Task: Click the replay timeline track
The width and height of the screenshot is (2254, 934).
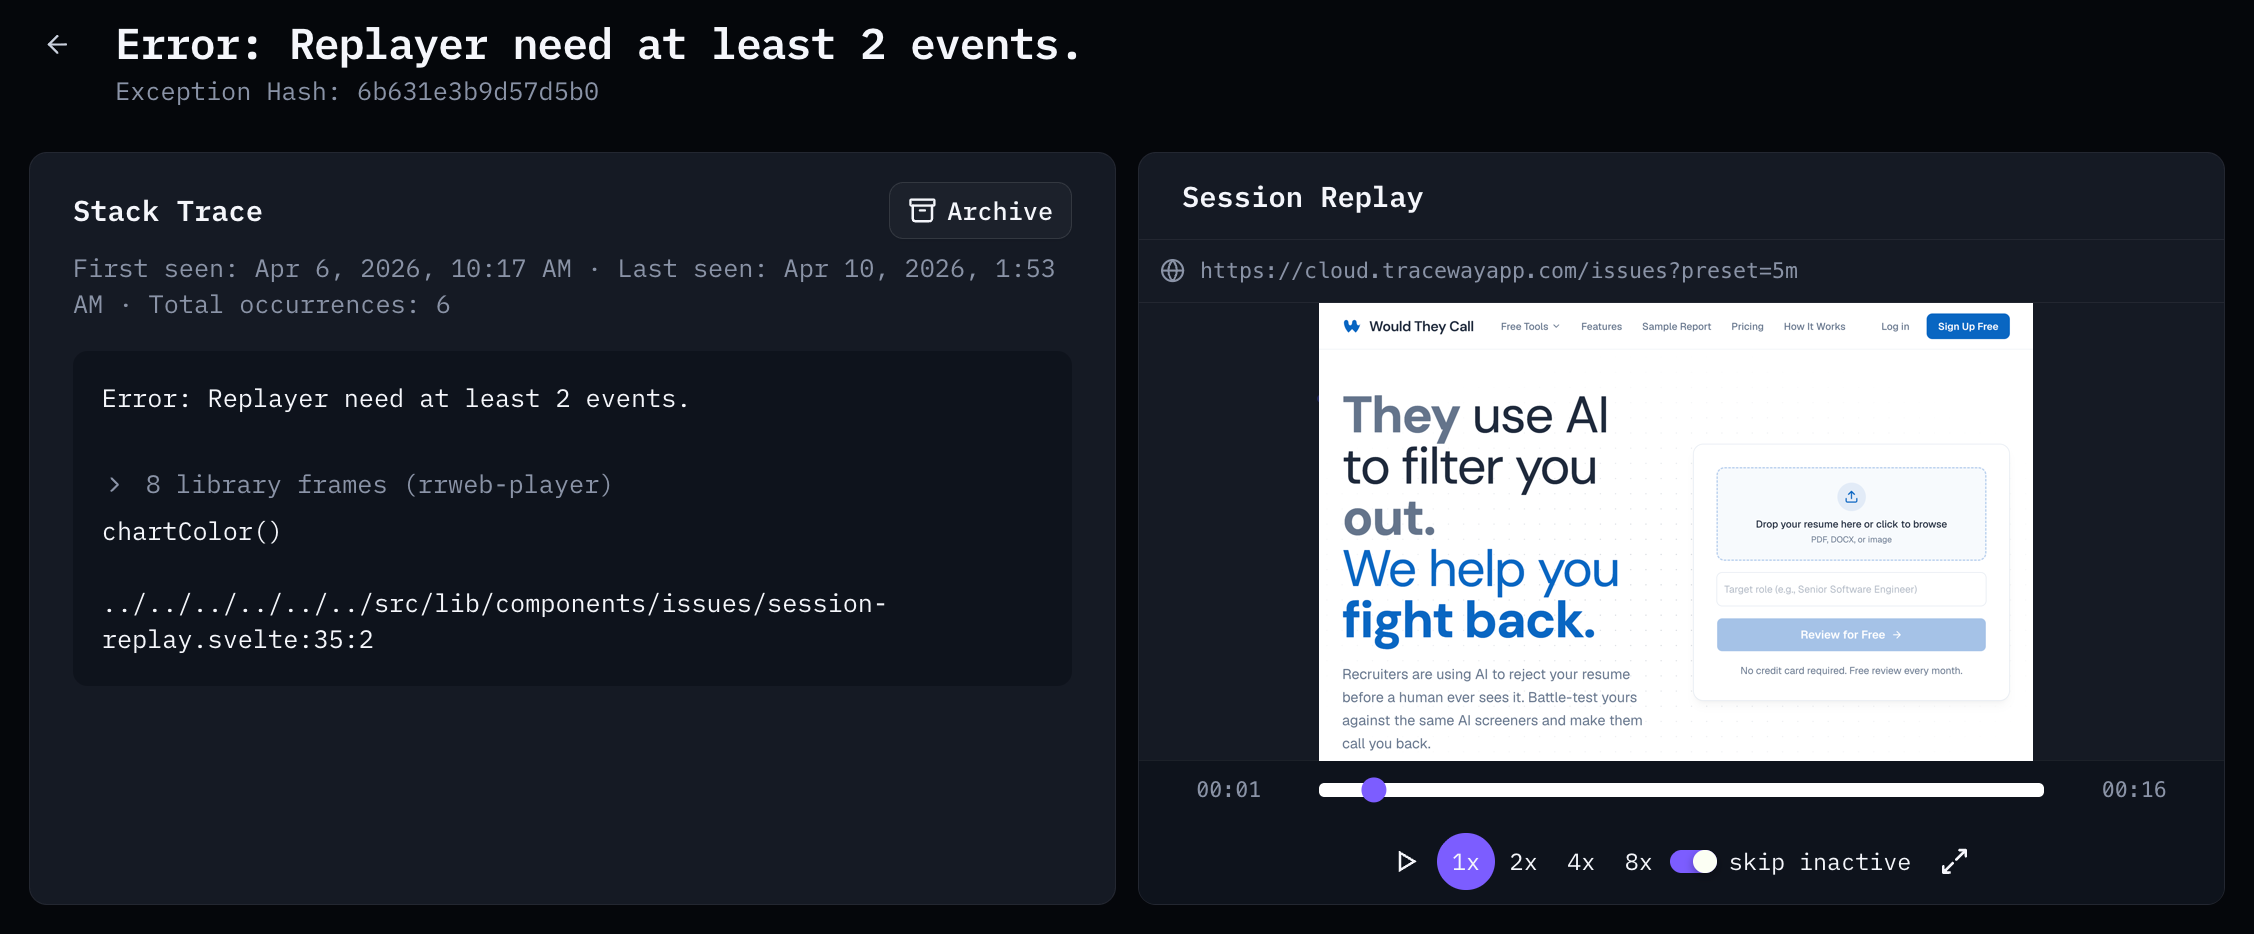Action: (x=1681, y=790)
